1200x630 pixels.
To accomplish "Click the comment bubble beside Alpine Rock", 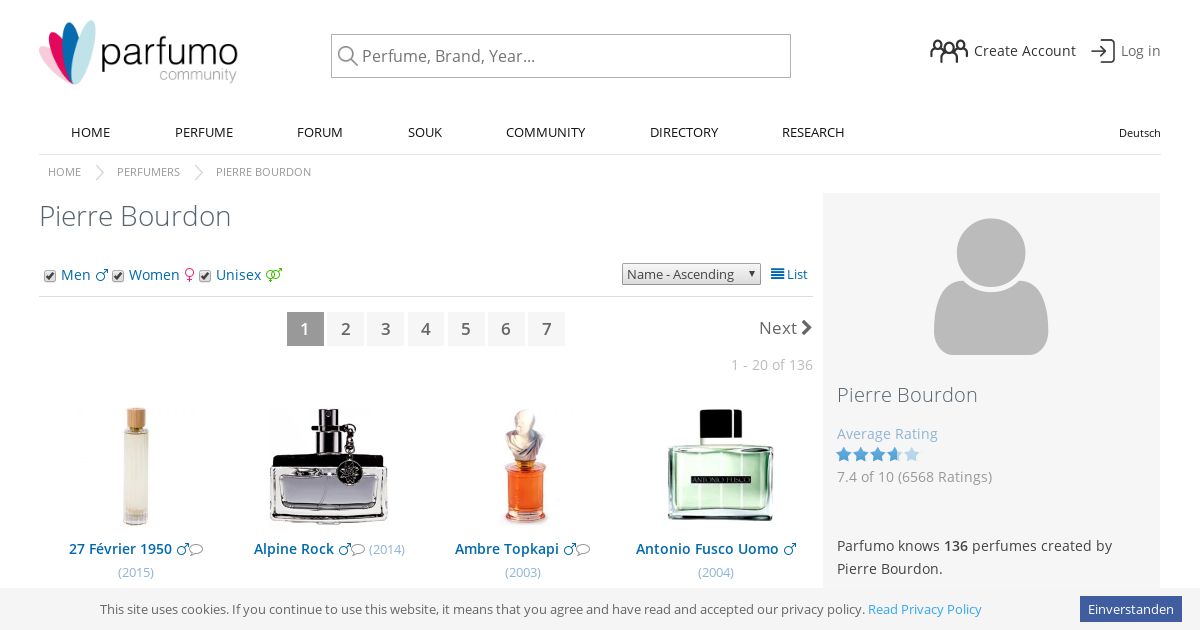I will coord(358,549).
